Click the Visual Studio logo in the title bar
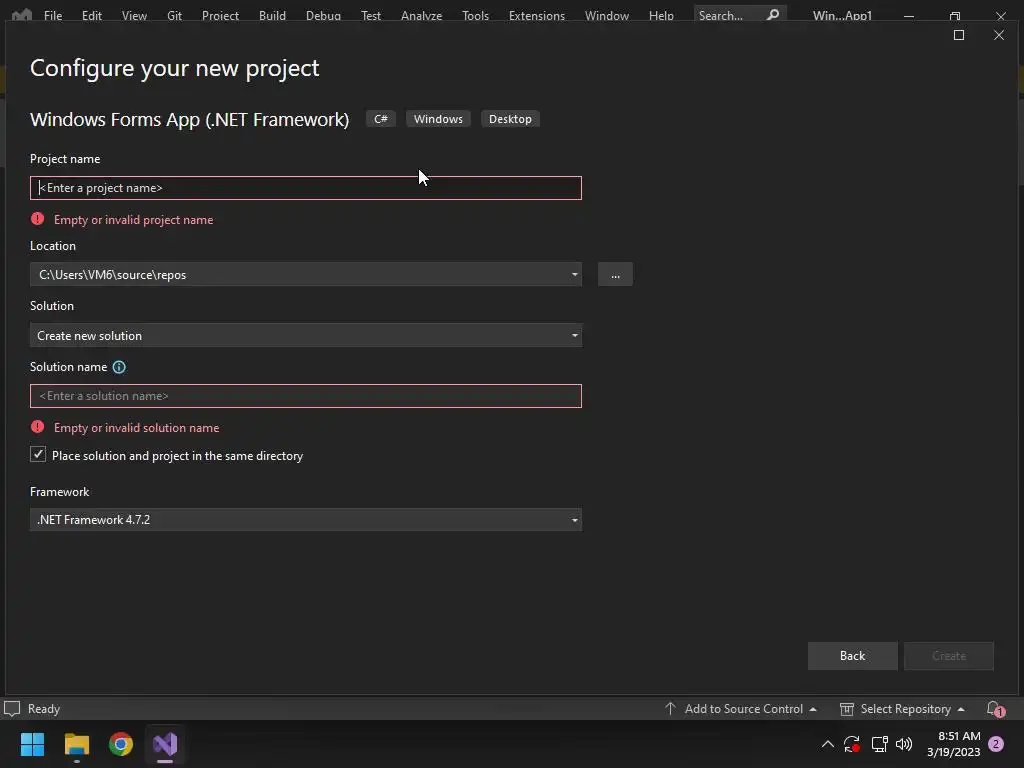1024x768 pixels. [22, 14]
